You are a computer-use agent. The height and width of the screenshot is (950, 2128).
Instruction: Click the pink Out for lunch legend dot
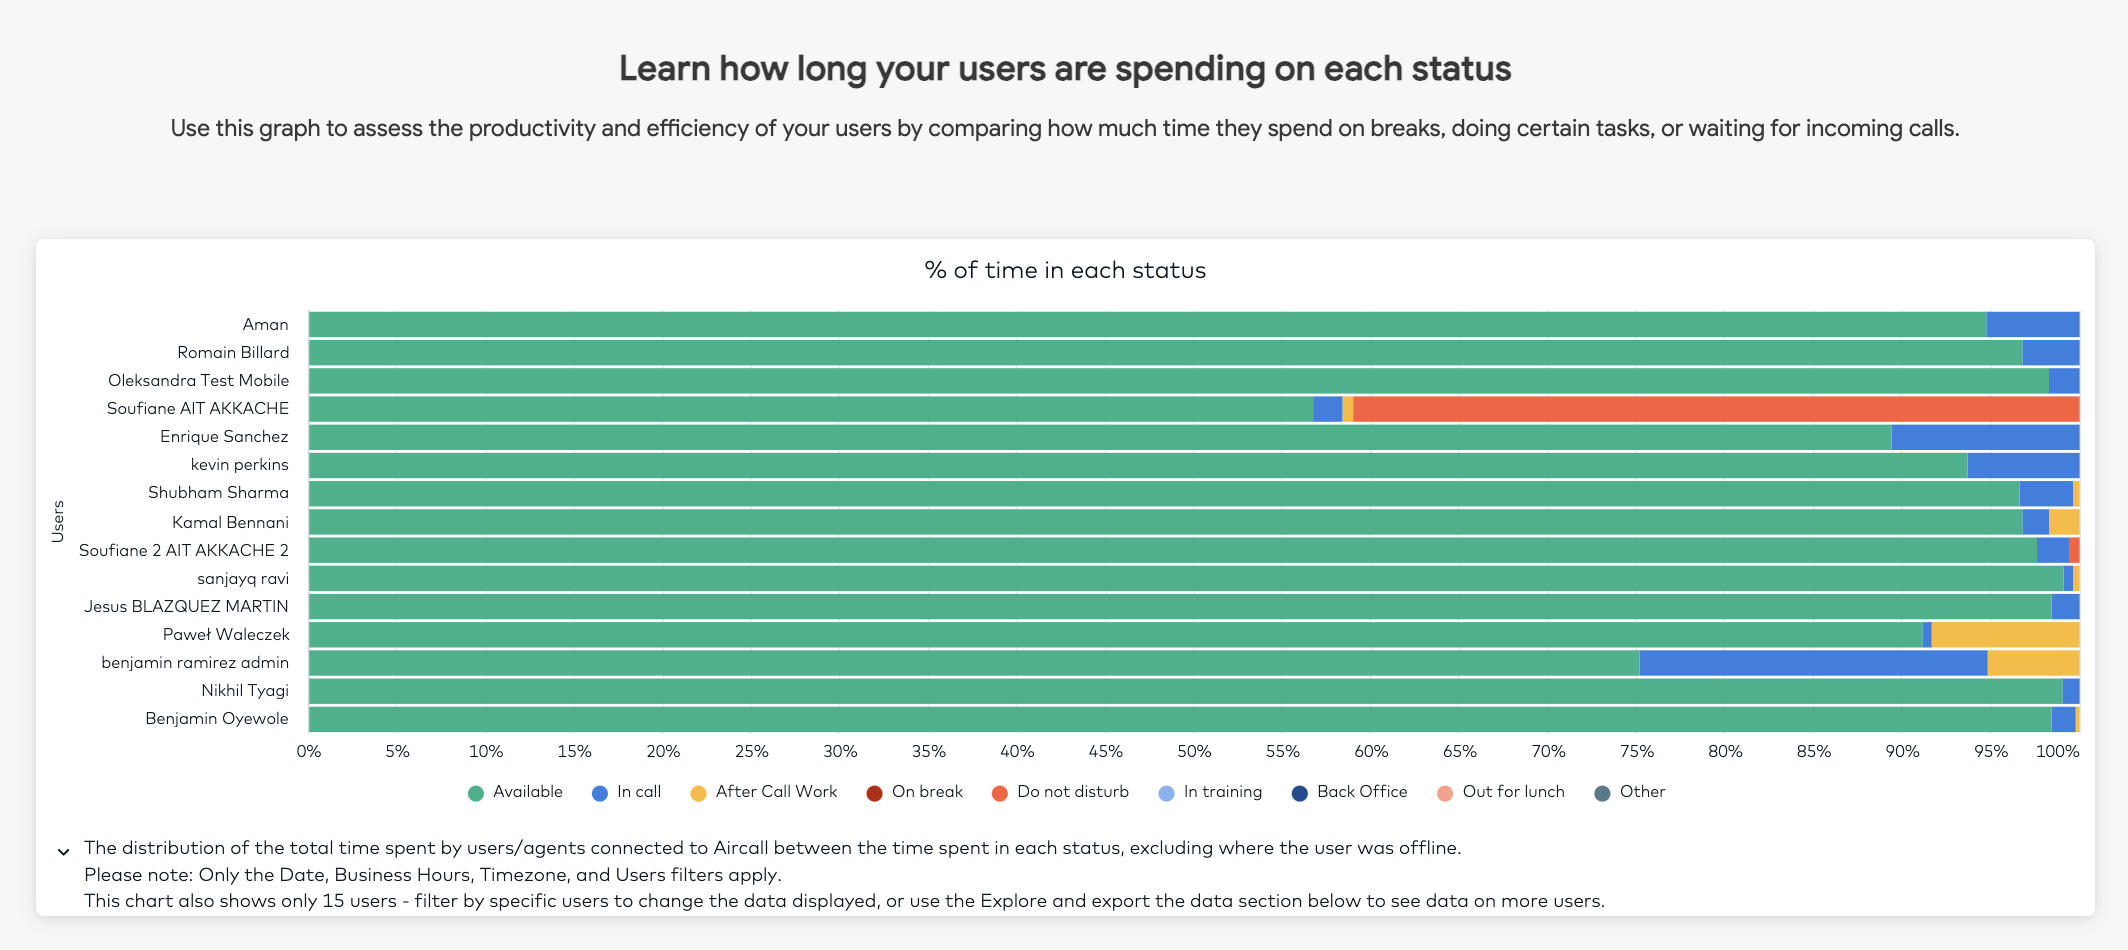[x=1445, y=793]
